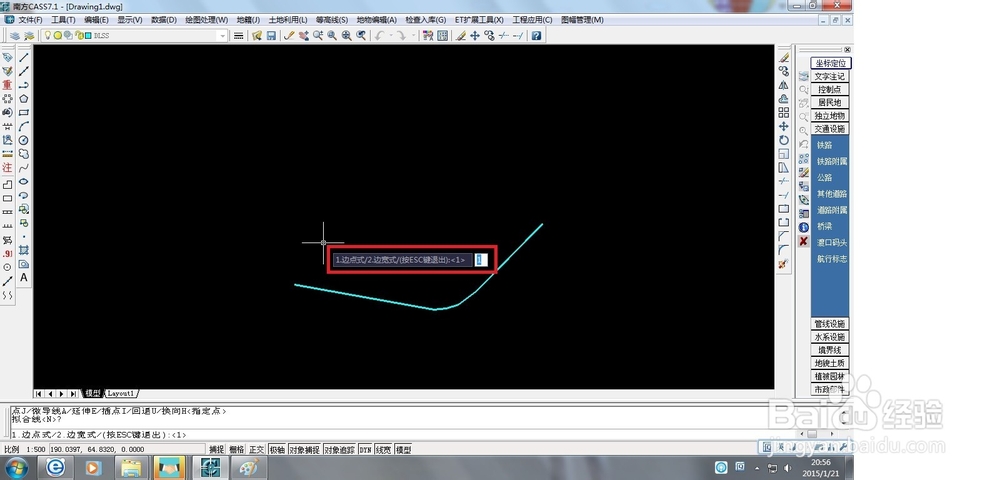Open the 地物编辑(A) menu
This screenshot has height=480, width=1000.
[376, 20]
